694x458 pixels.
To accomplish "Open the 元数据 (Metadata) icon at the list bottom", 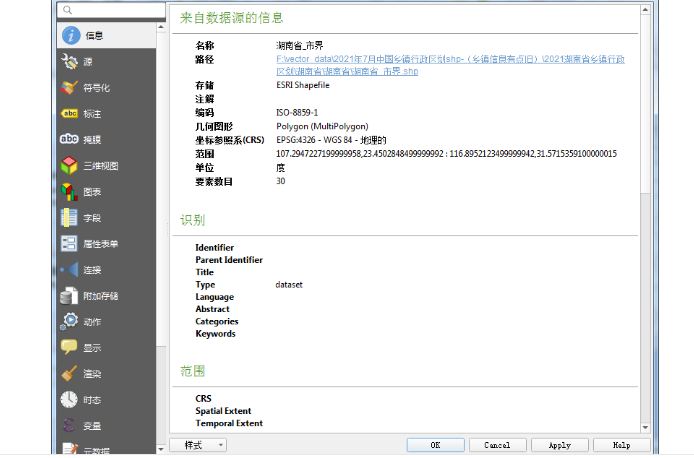I will tap(70, 450).
